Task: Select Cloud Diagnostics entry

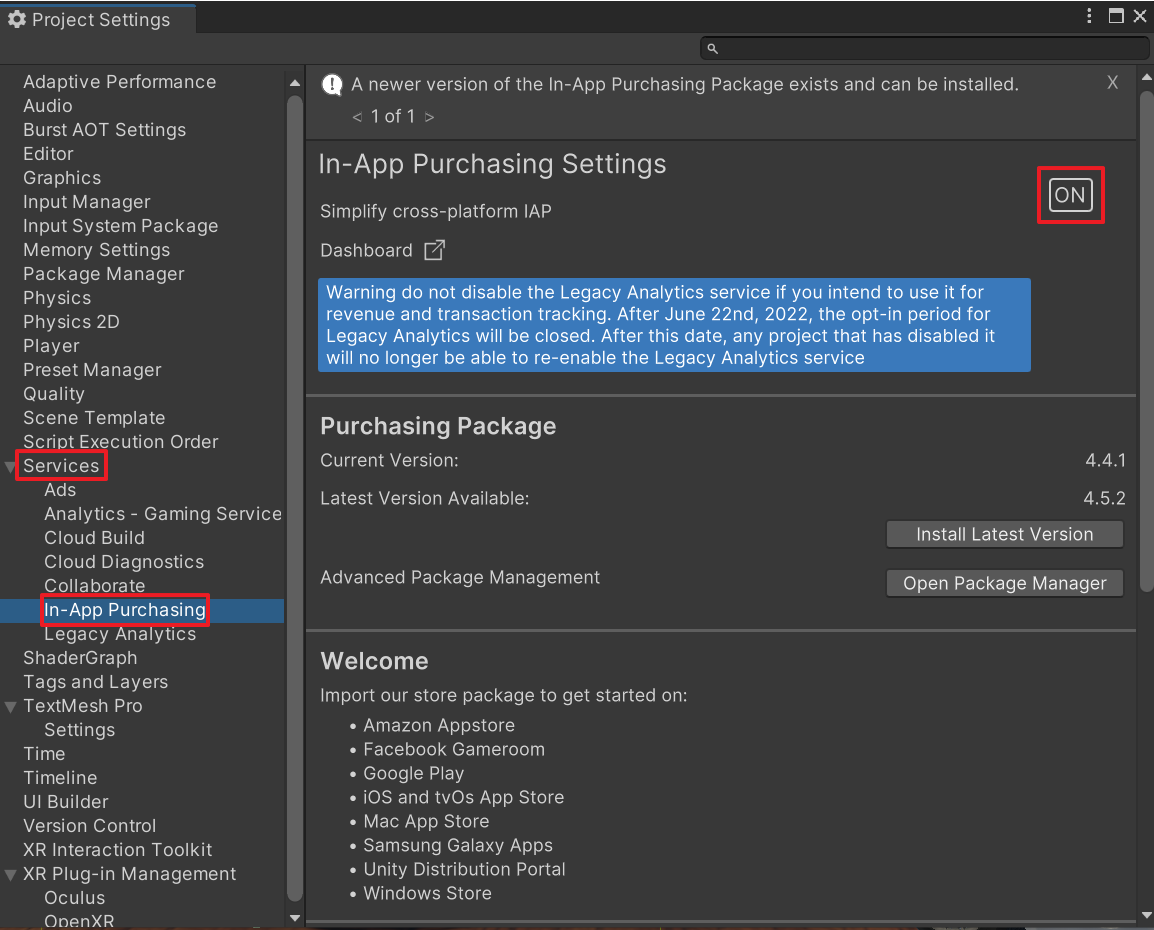Action: (124, 562)
